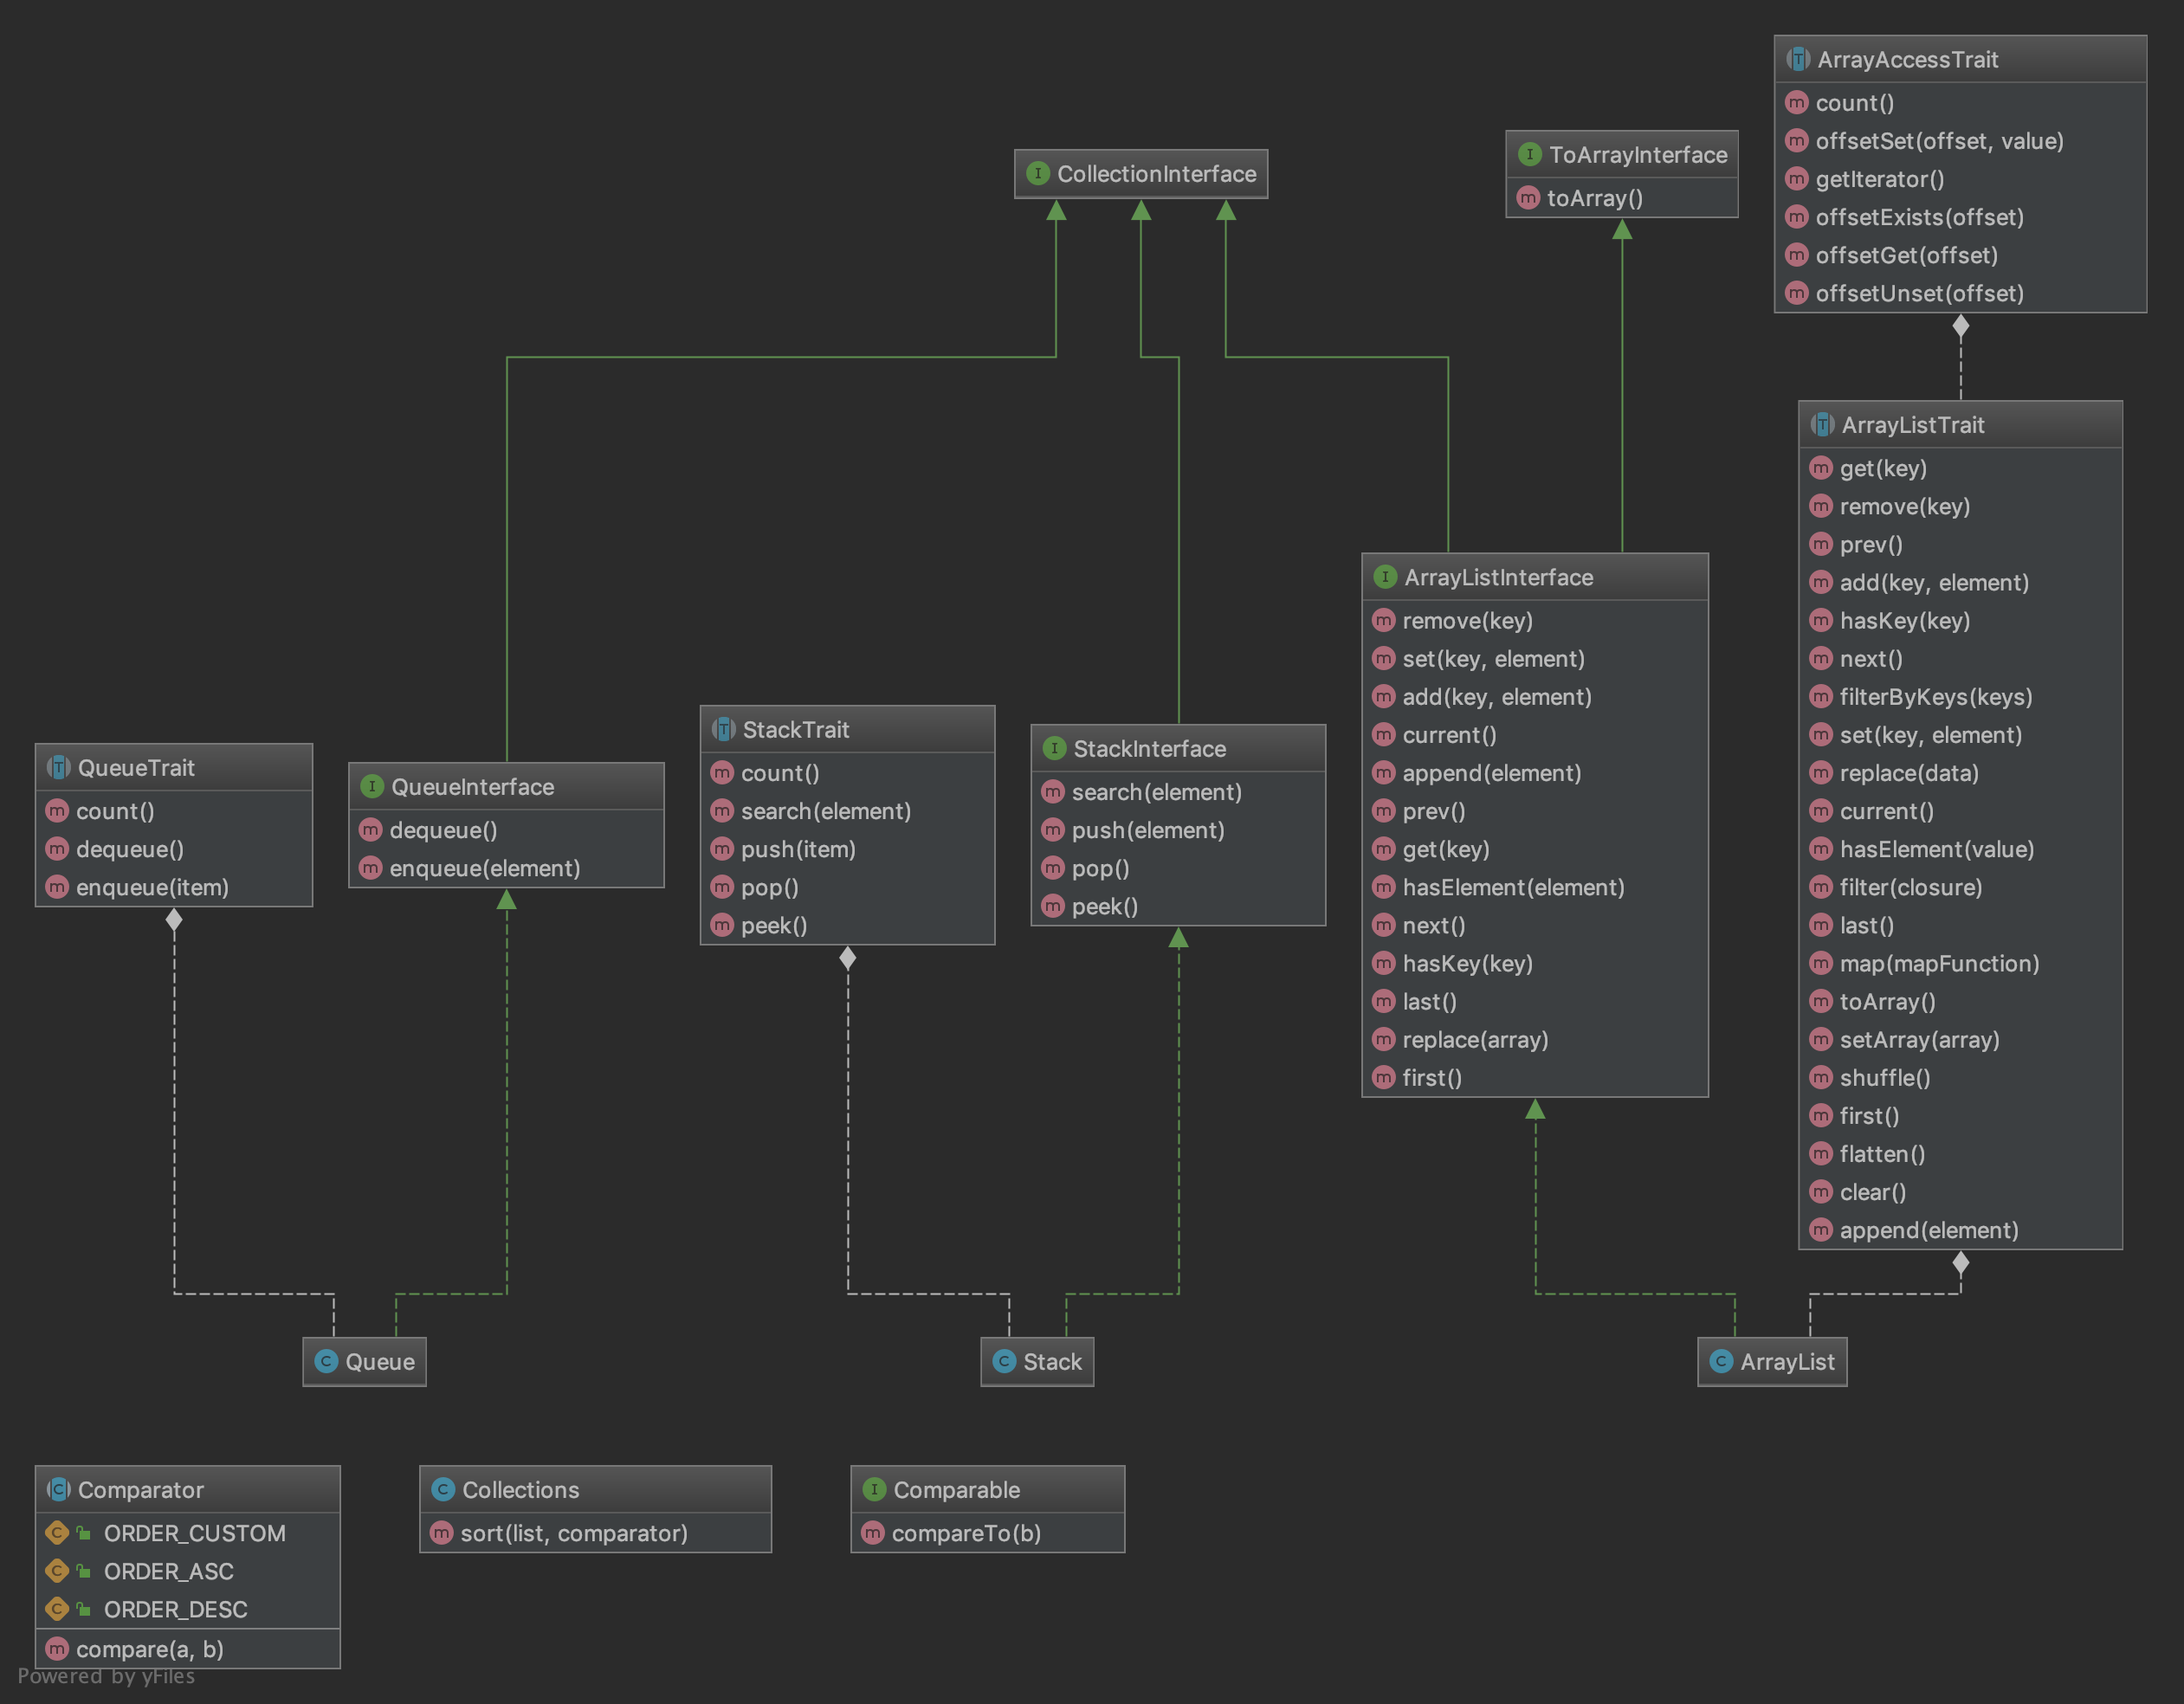Click the StackTrait trait icon
Screen dimensions: 2184x1704
click(x=723, y=729)
